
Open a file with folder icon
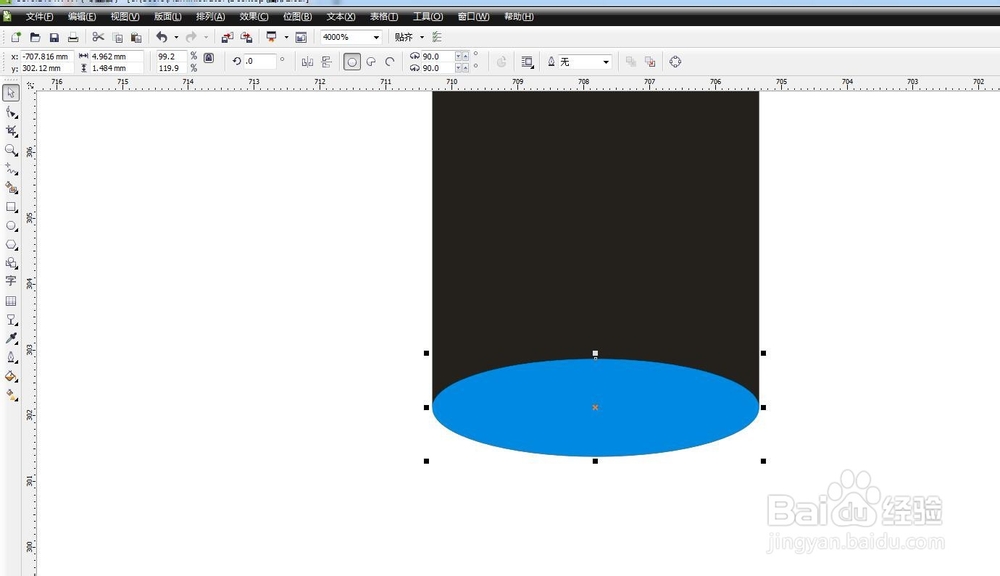(35, 37)
